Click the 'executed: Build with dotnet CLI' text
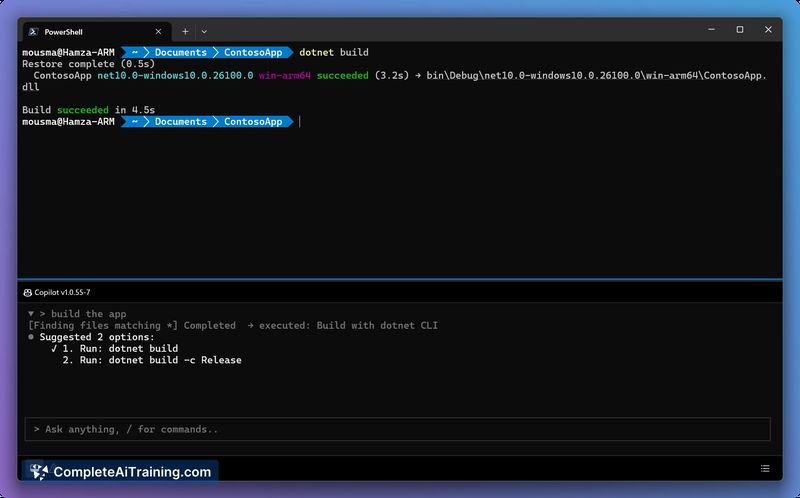Screen dimensions: 800x498 tap(348, 326)
